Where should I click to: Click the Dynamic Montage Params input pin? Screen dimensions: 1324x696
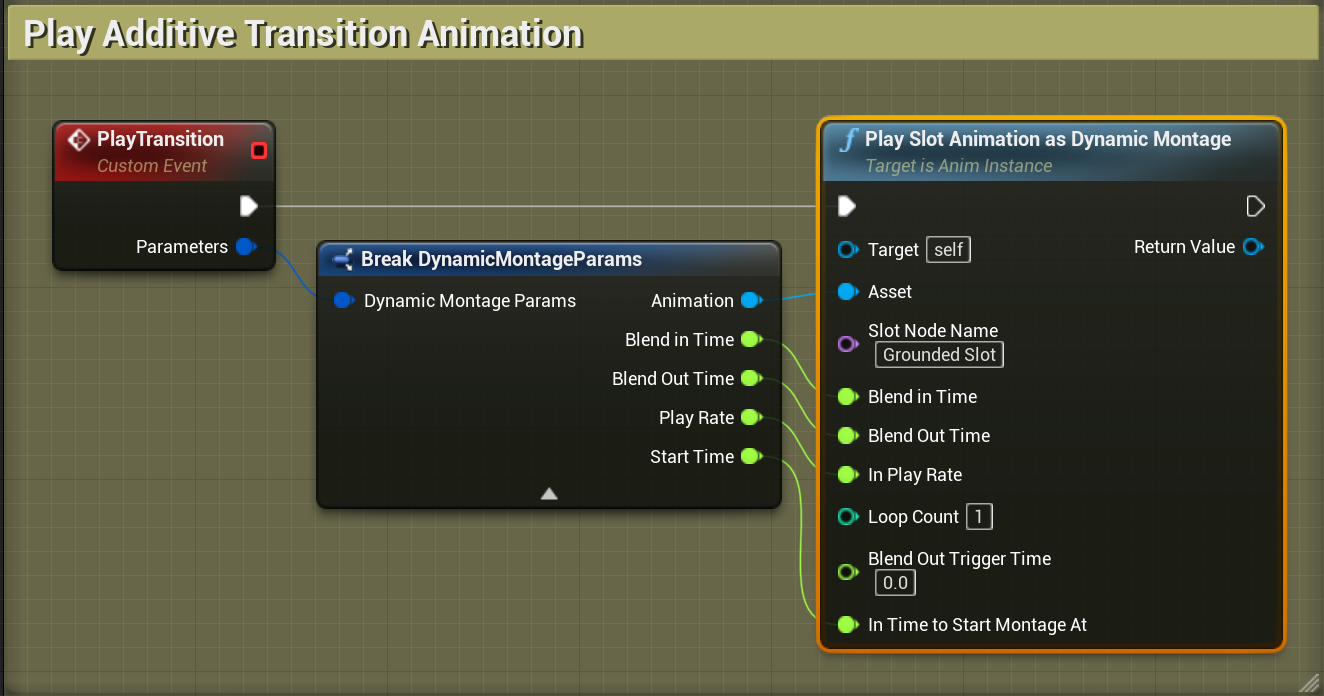pyautogui.click(x=344, y=300)
